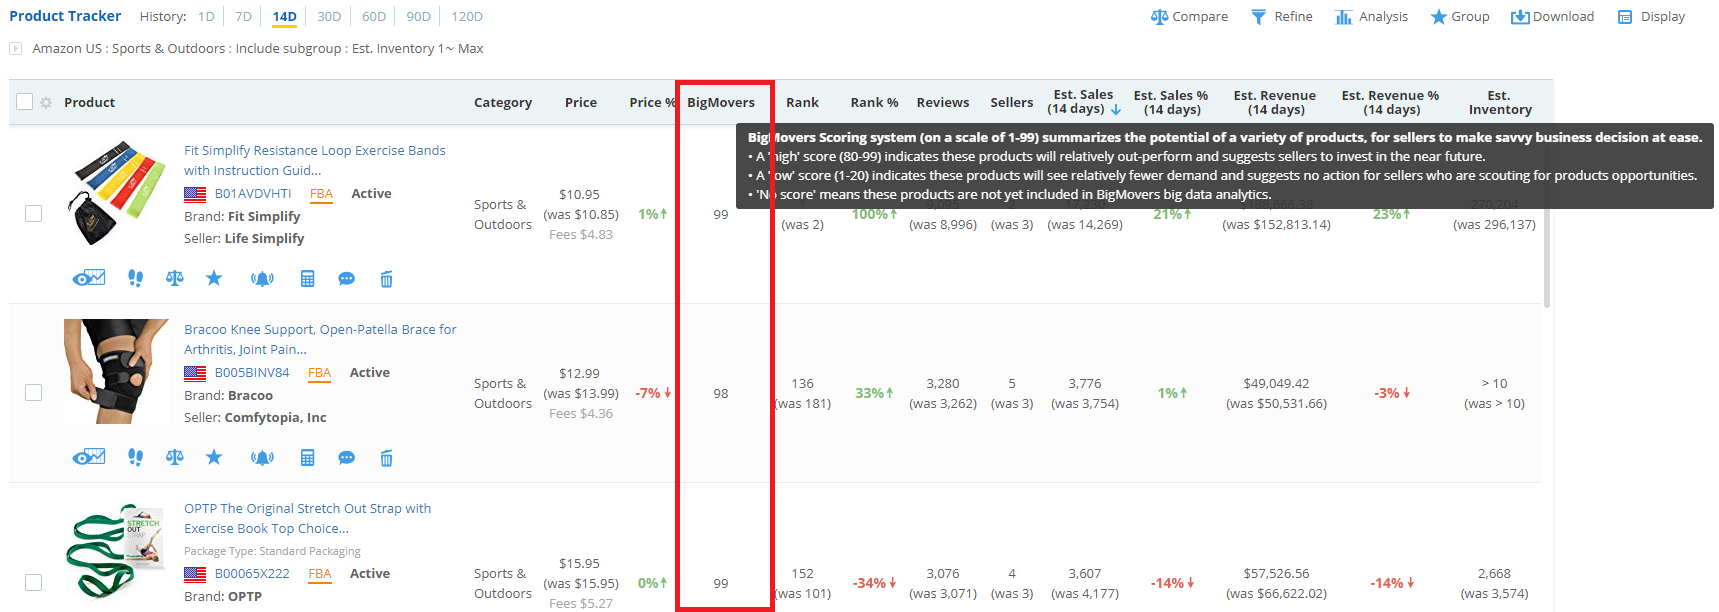Open OPTP green stretch strap thumbnail
This screenshot has width=1719, height=612.
click(116, 552)
